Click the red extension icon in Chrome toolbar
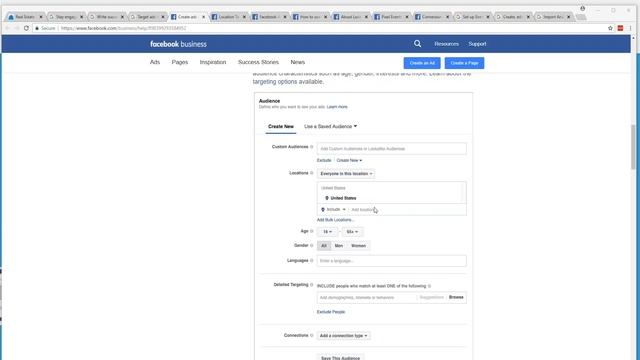Screen dimensions: 640x360 [620, 28]
